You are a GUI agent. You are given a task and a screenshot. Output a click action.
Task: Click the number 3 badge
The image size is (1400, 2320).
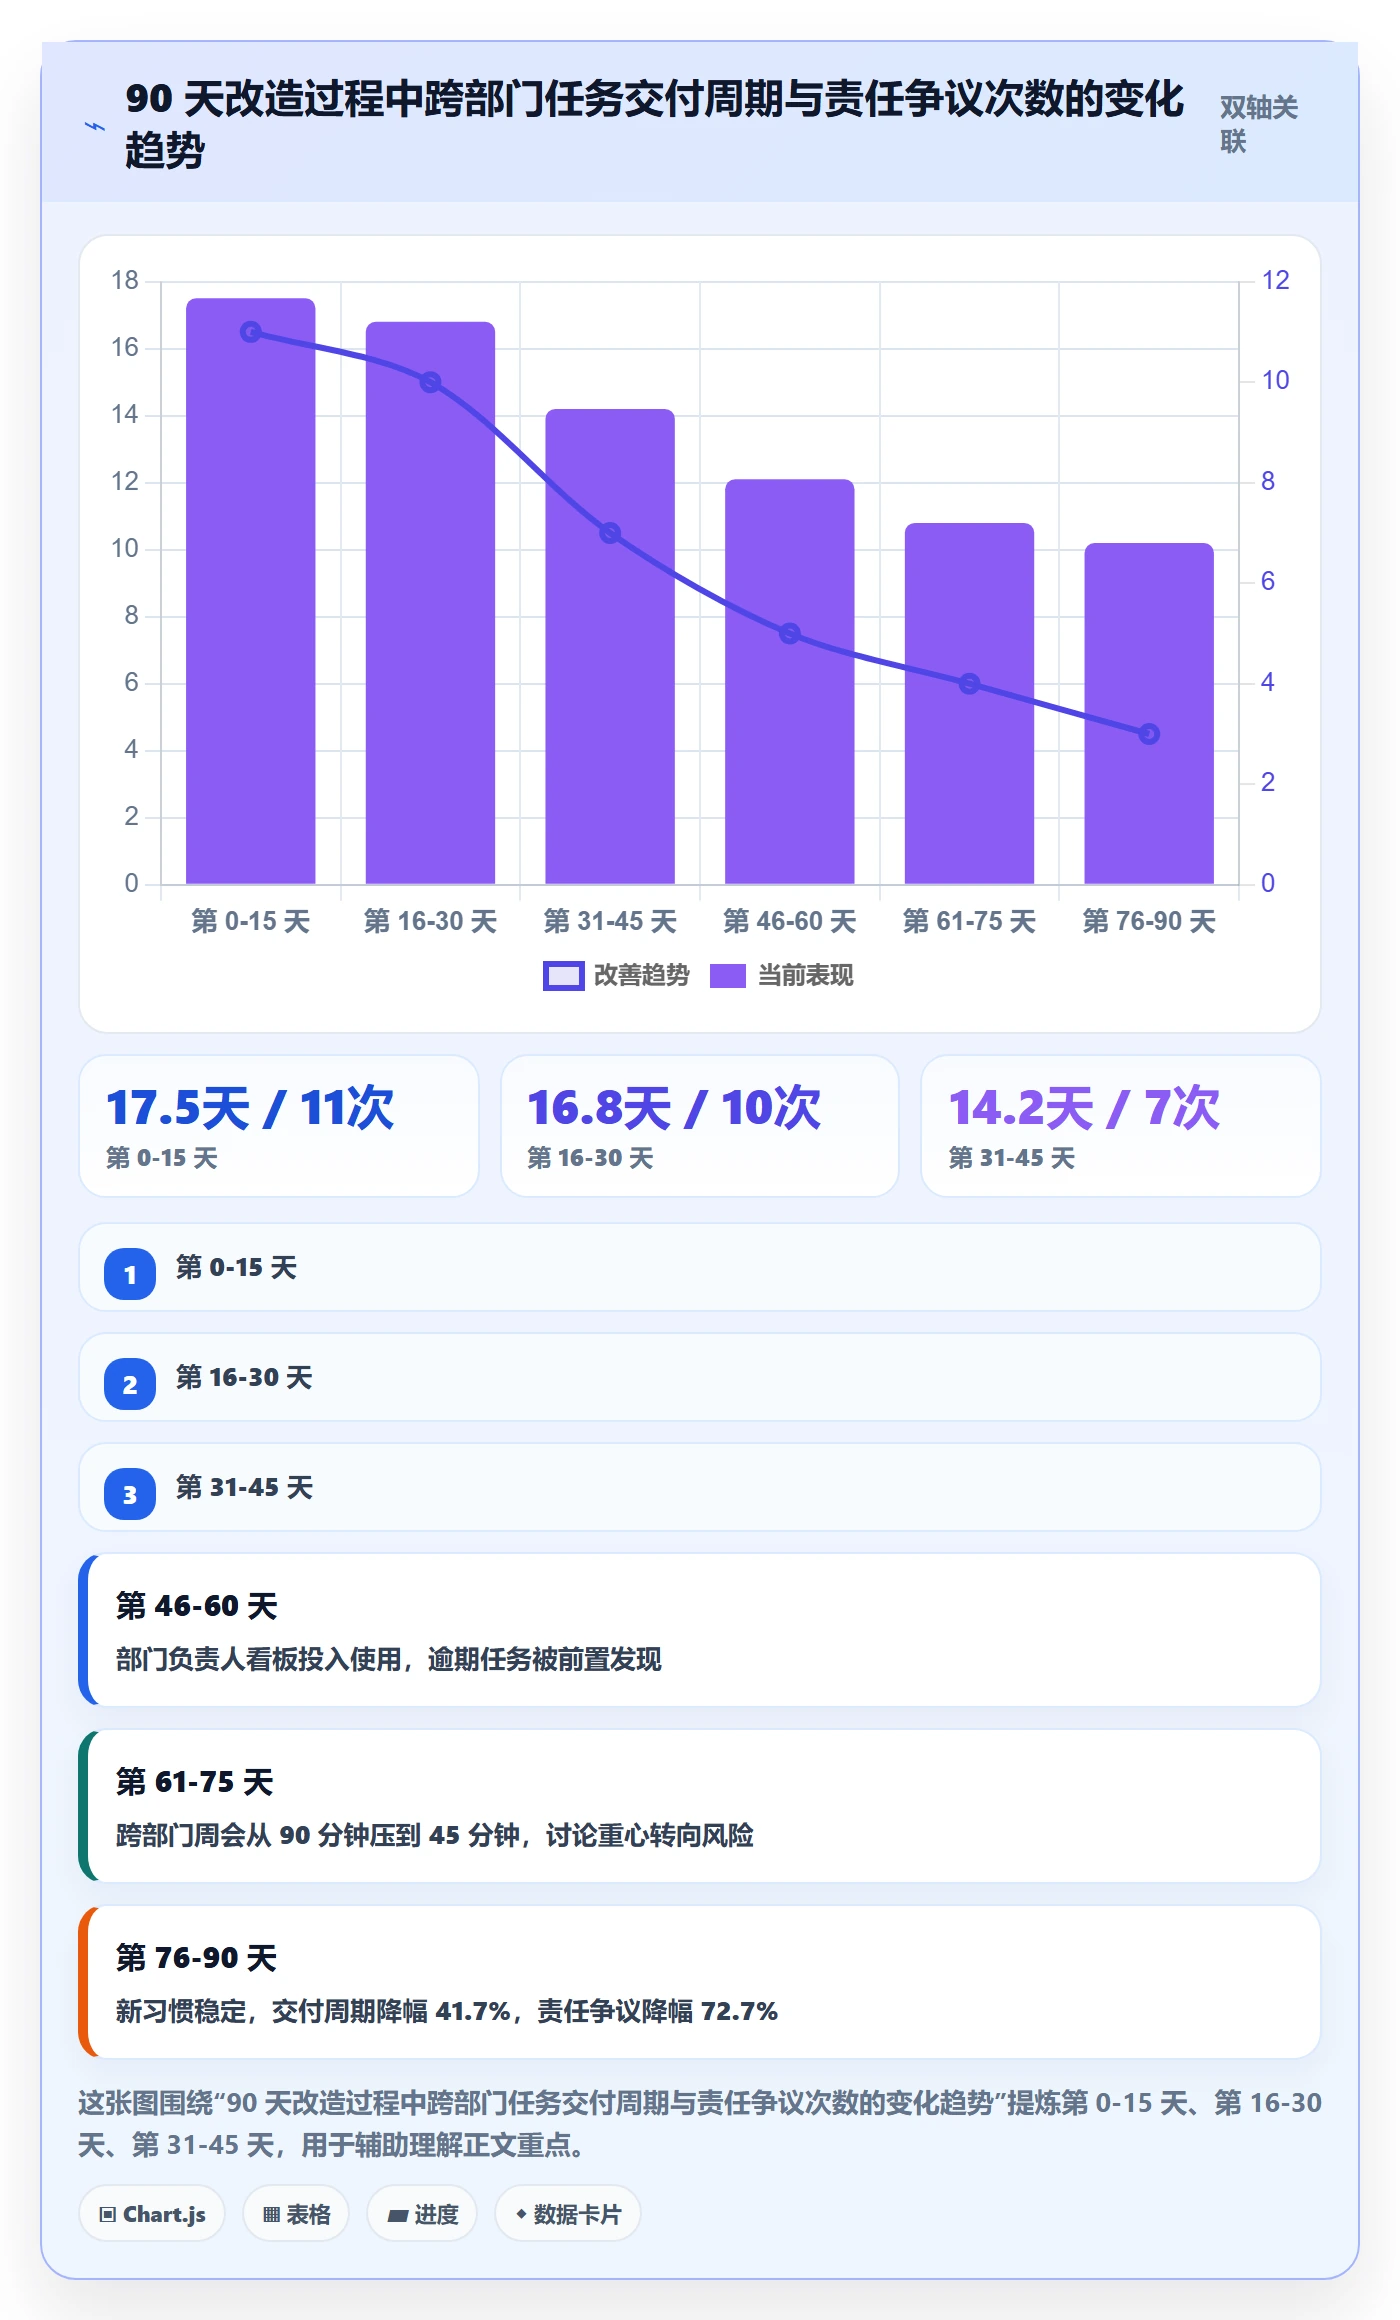coord(130,1494)
